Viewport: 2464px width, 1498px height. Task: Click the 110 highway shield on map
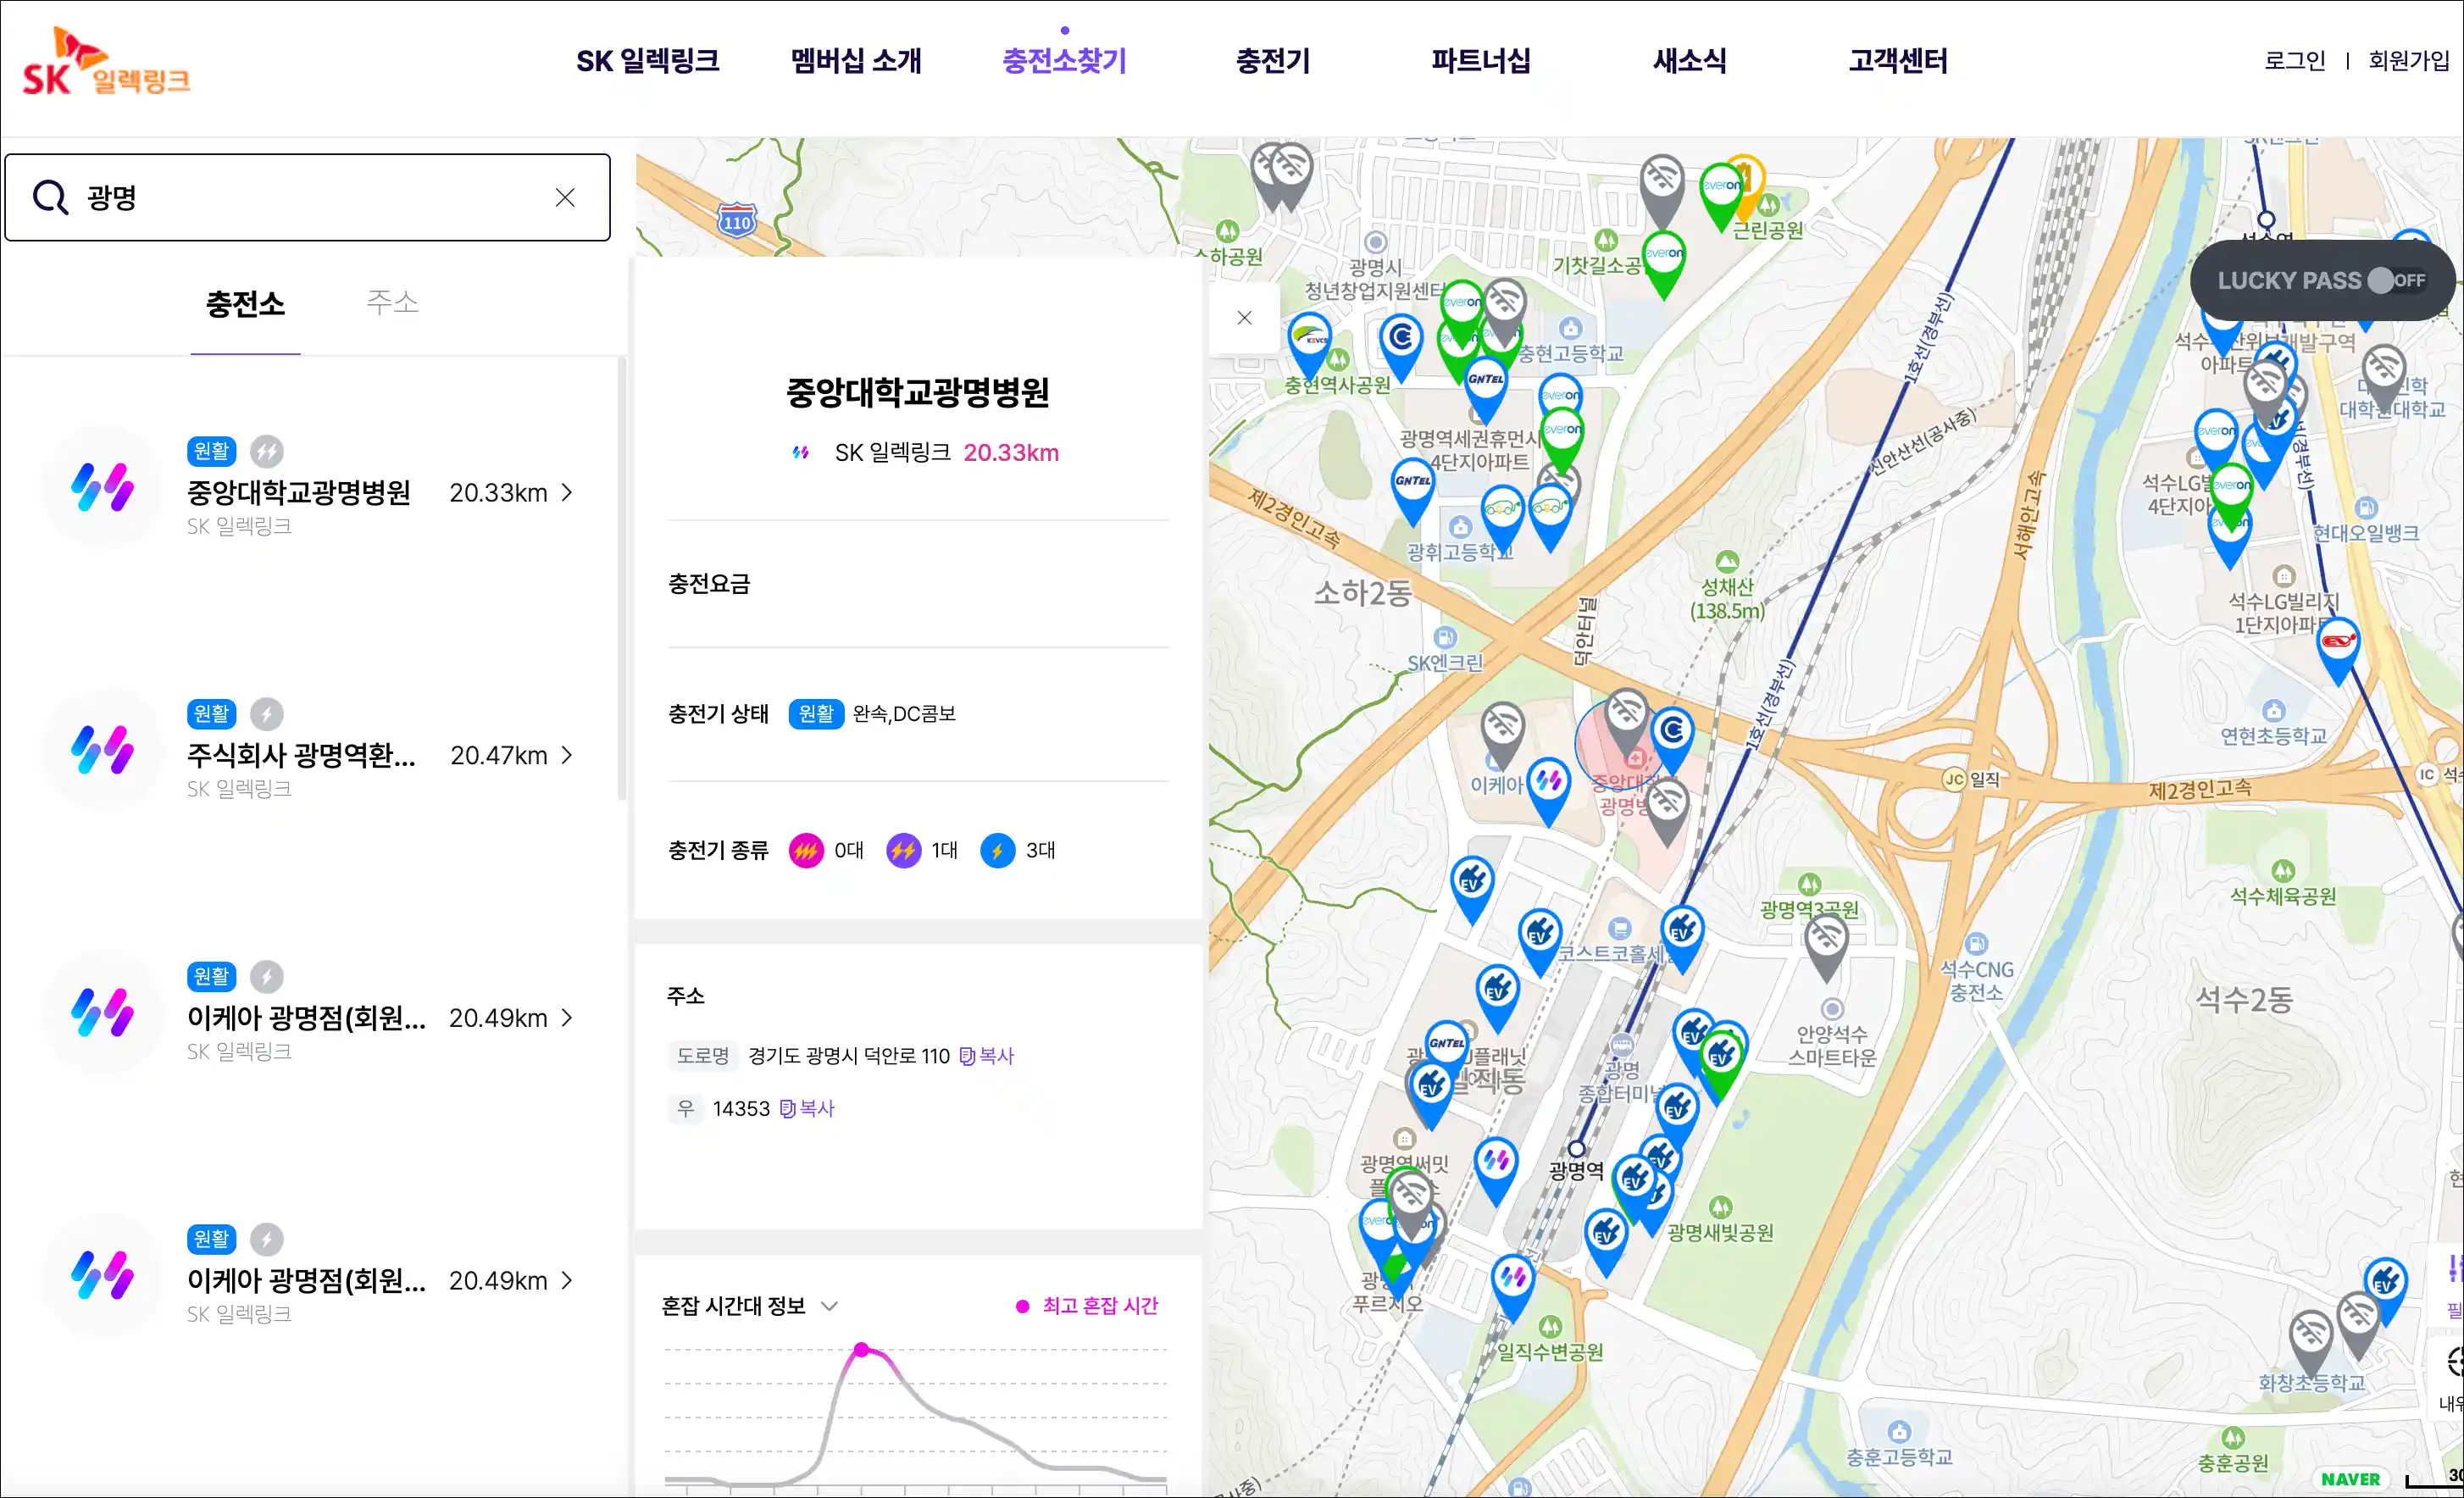pyautogui.click(x=737, y=221)
